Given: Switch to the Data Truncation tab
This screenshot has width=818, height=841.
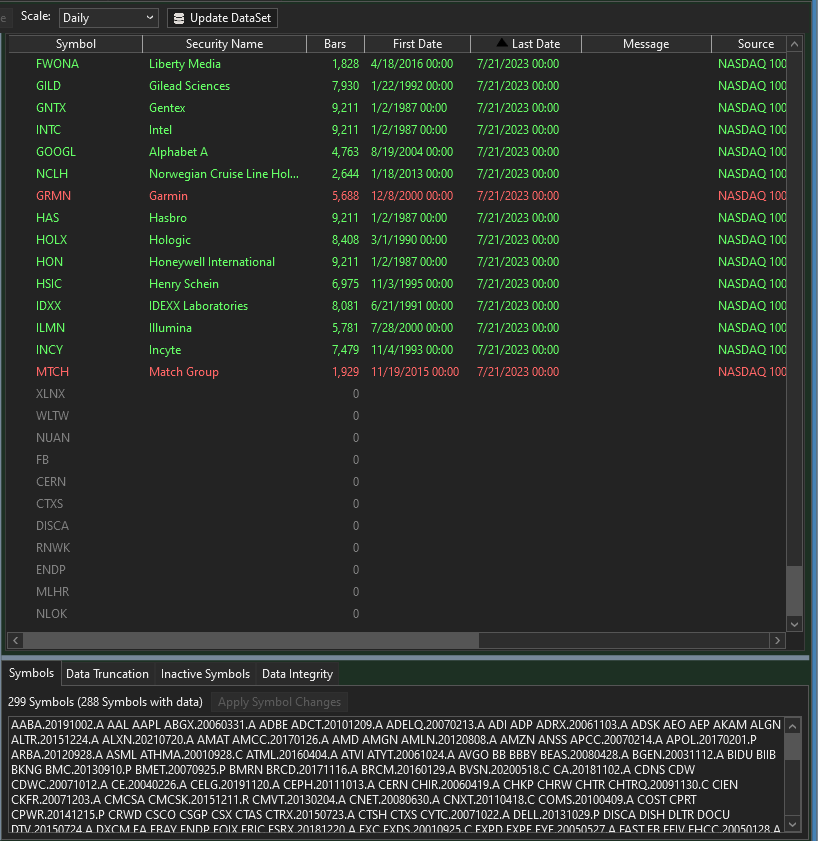Looking at the screenshot, I should (x=107, y=674).
